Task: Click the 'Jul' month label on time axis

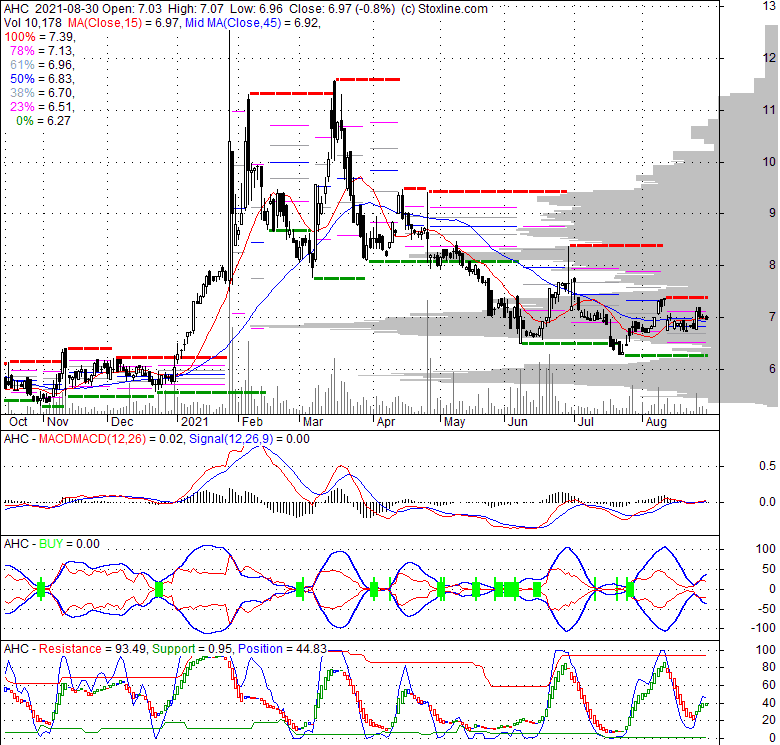Action: tap(586, 422)
